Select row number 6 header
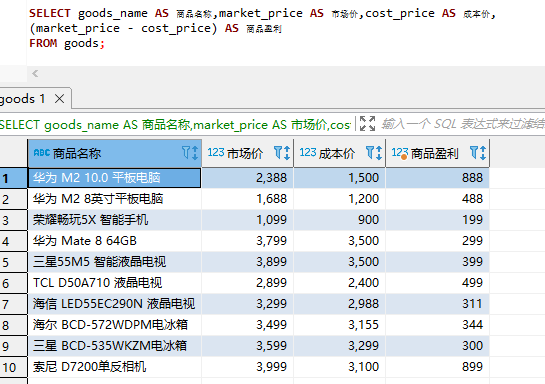The image size is (545, 384). (13, 283)
